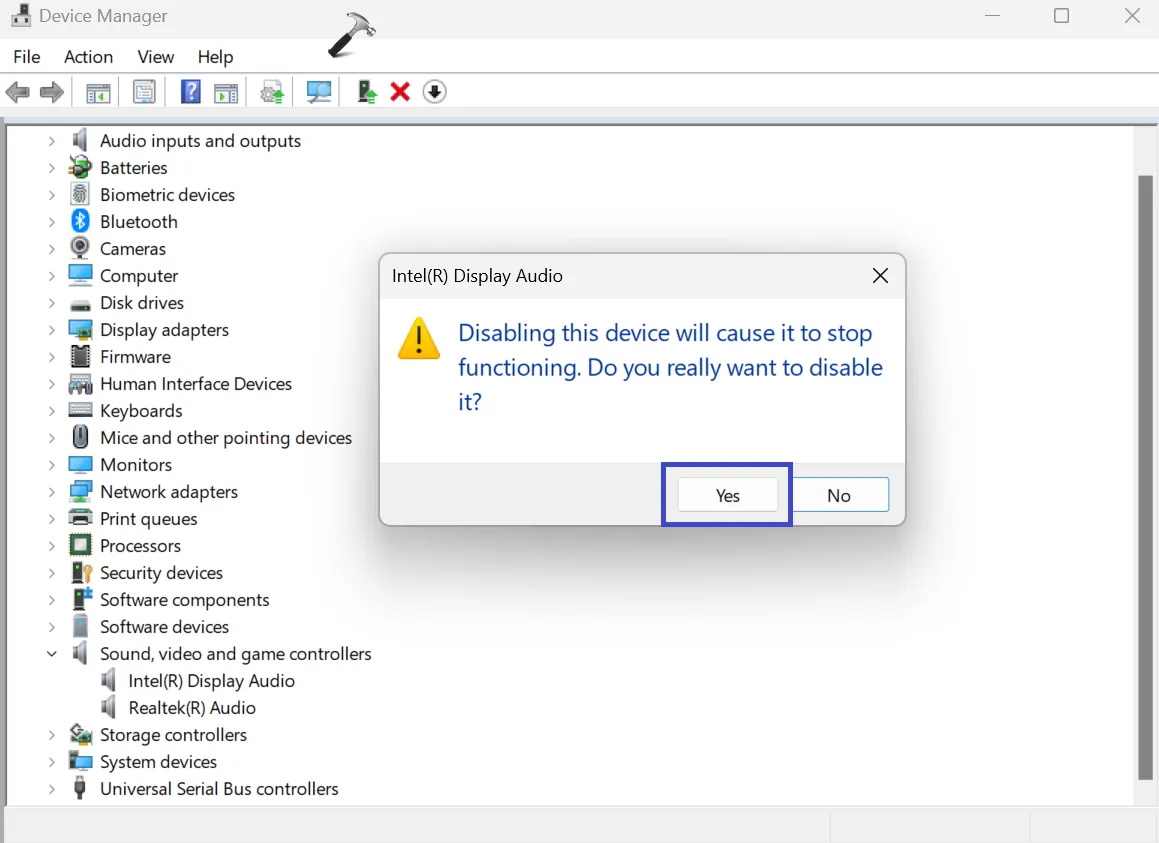Select the System devices label
This screenshot has height=843, width=1159.
(158, 762)
